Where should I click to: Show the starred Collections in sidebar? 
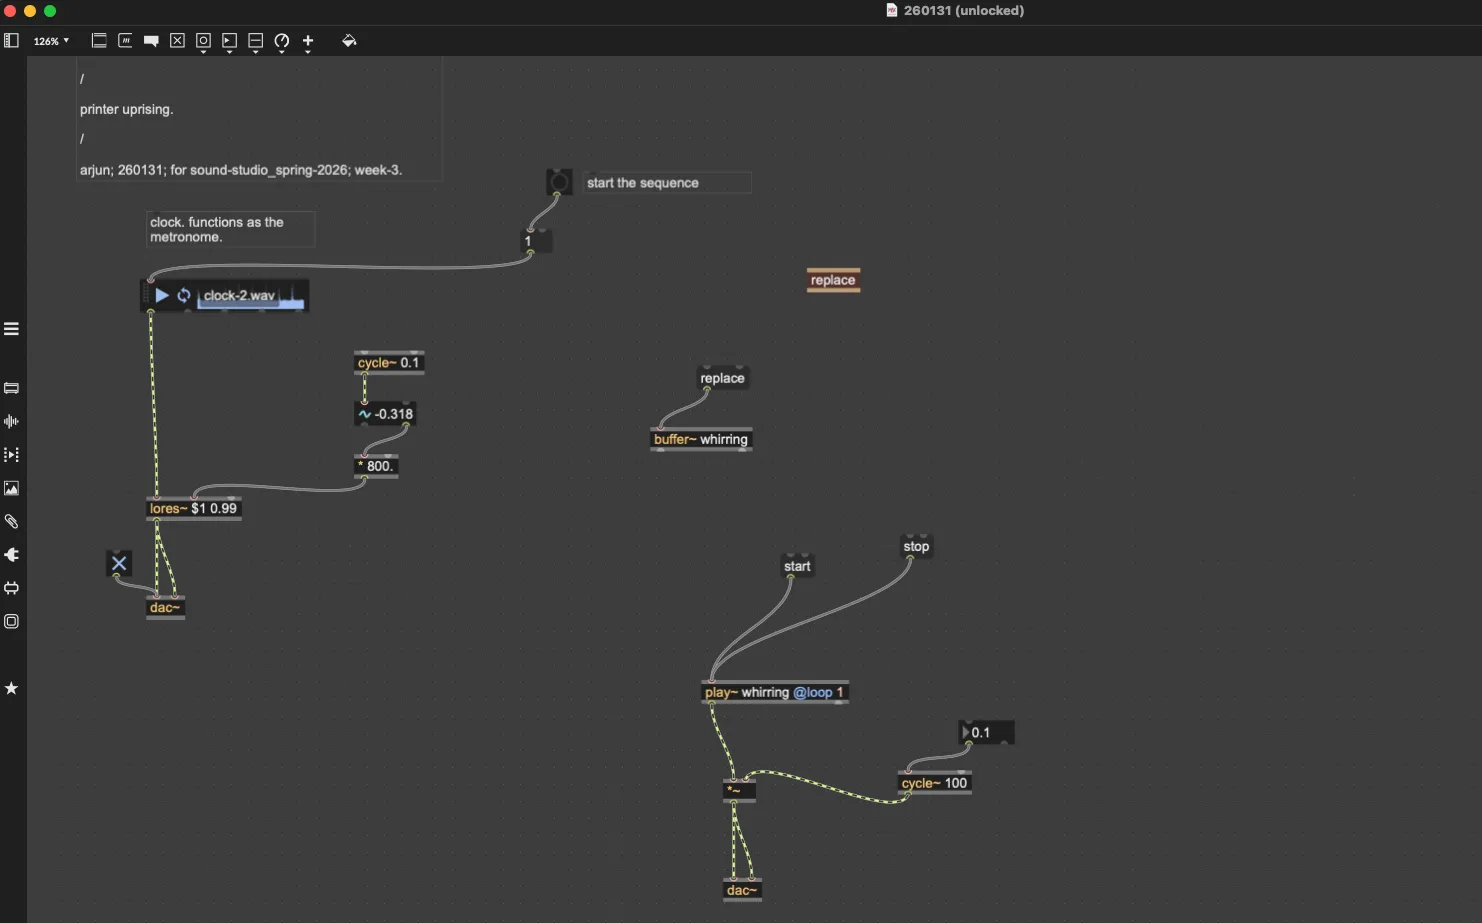(x=12, y=688)
